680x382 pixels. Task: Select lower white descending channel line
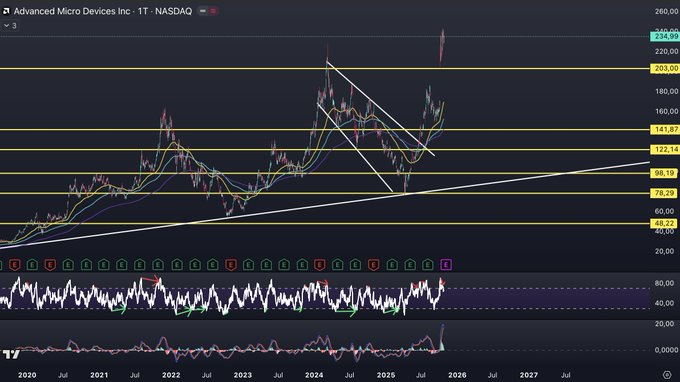[x=355, y=147]
